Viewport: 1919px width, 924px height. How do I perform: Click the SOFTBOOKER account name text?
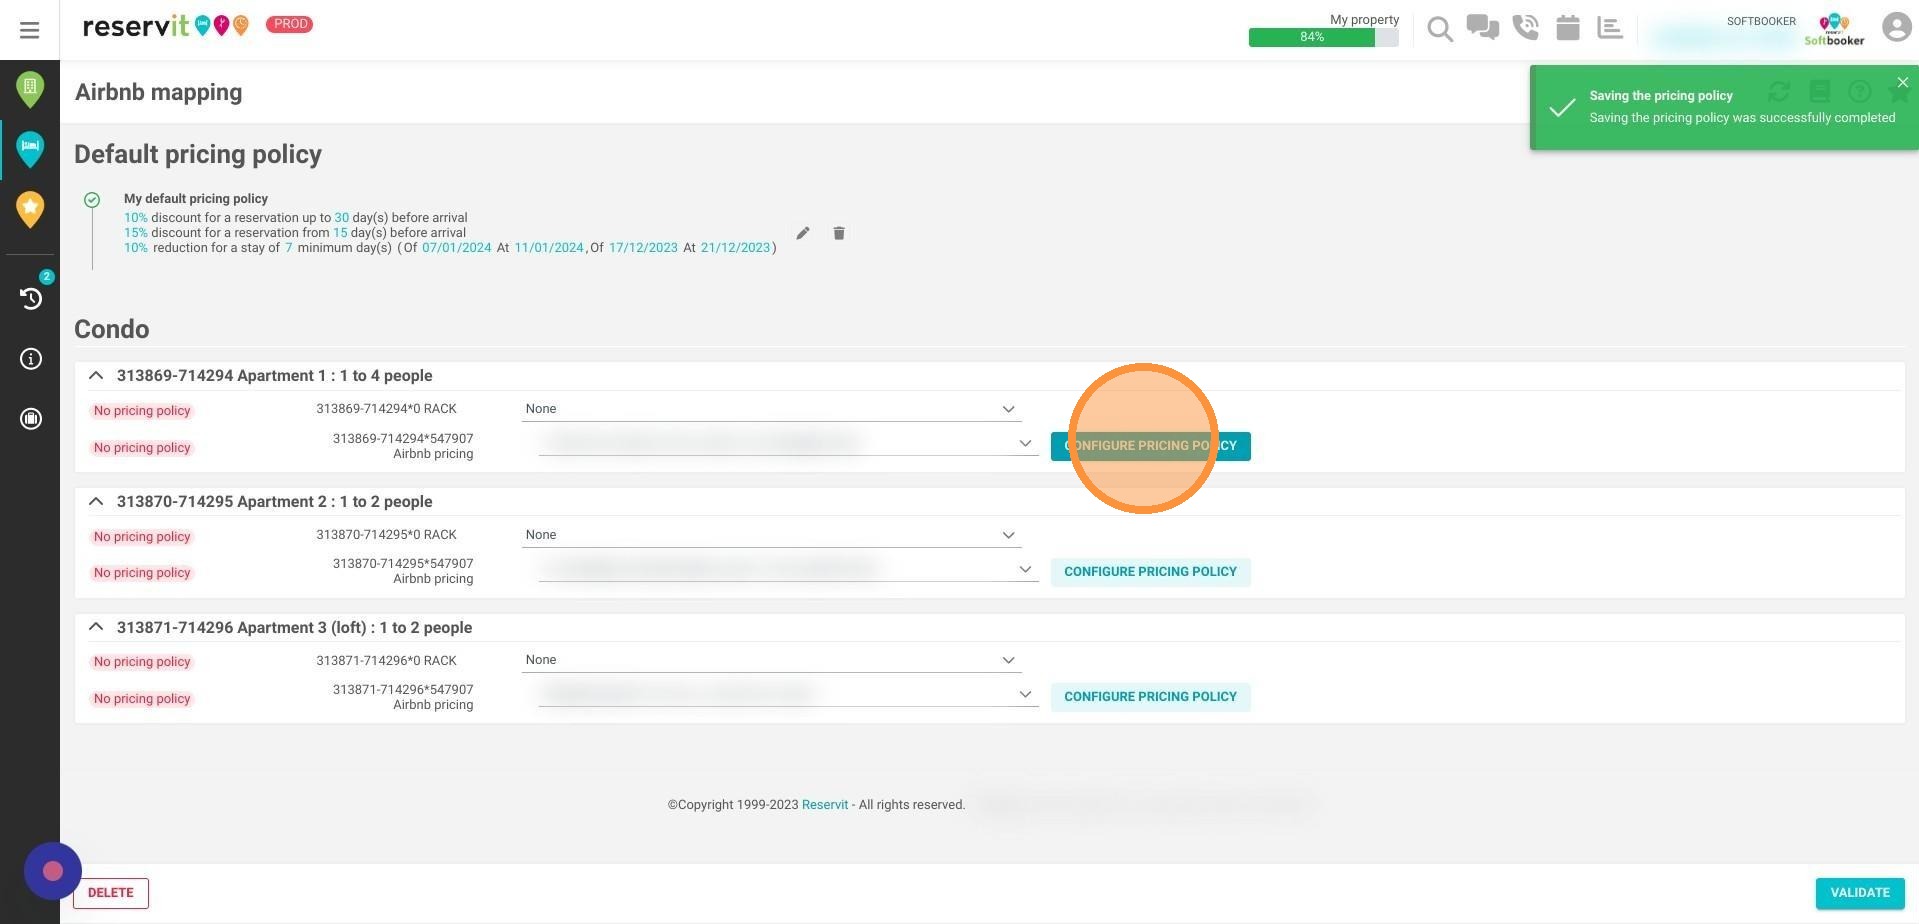click(1761, 21)
